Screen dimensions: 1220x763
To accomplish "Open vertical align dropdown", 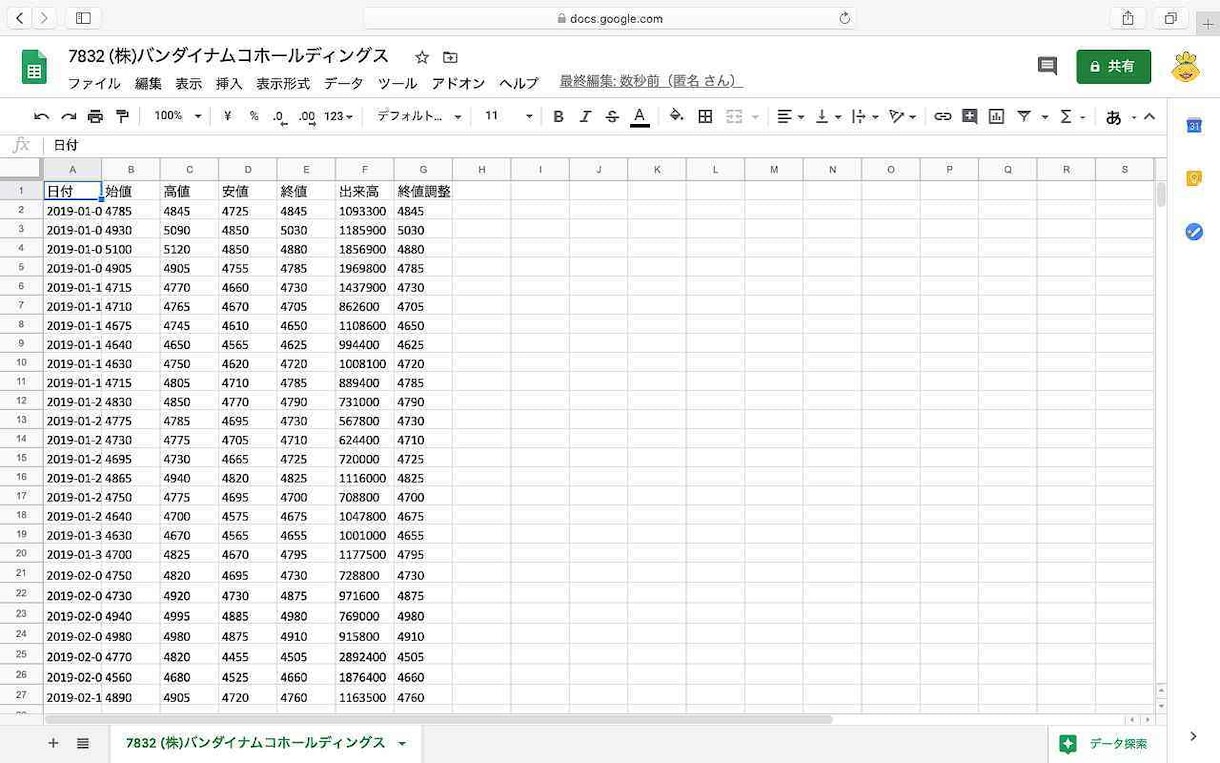I will [828, 117].
